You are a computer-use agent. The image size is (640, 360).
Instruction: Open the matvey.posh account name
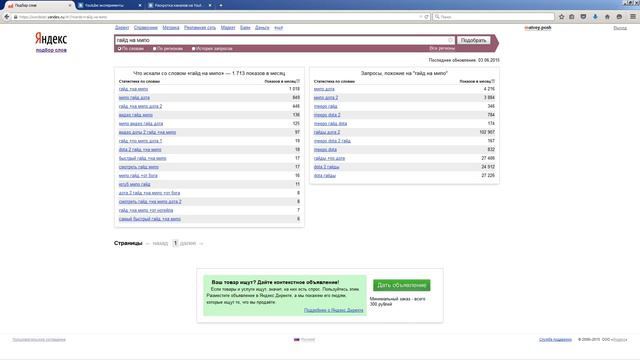pyautogui.click(x=538, y=28)
